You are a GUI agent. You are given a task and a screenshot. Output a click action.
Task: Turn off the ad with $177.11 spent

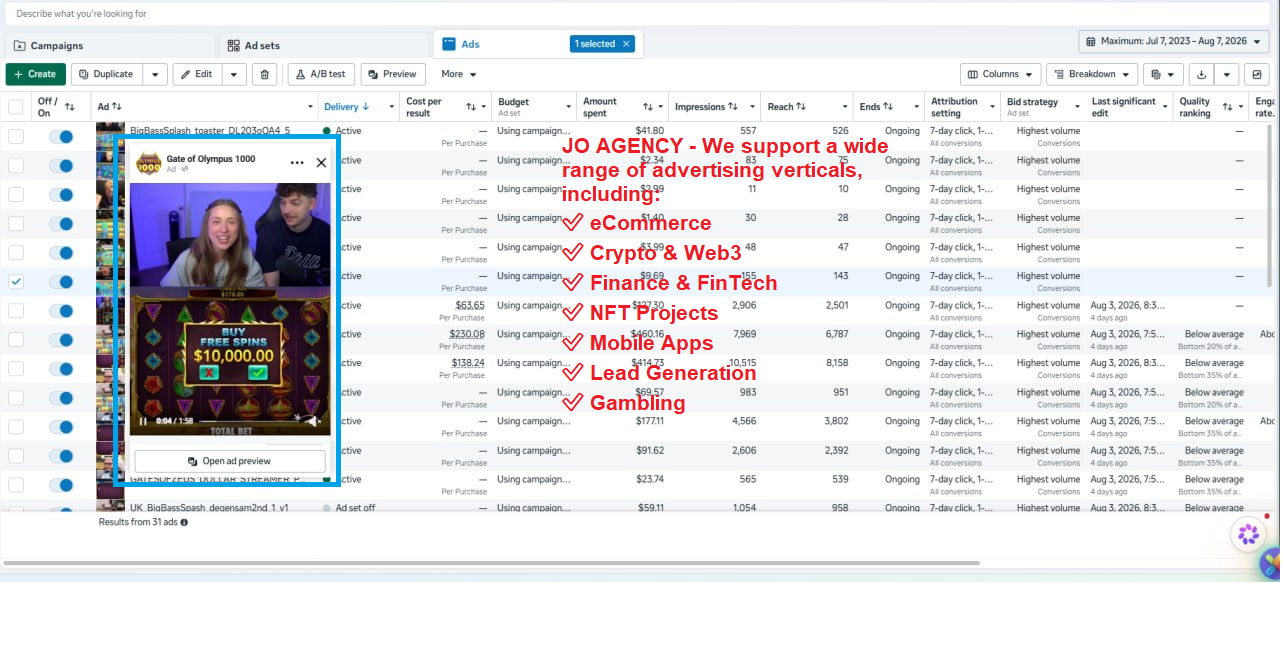coord(61,427)
